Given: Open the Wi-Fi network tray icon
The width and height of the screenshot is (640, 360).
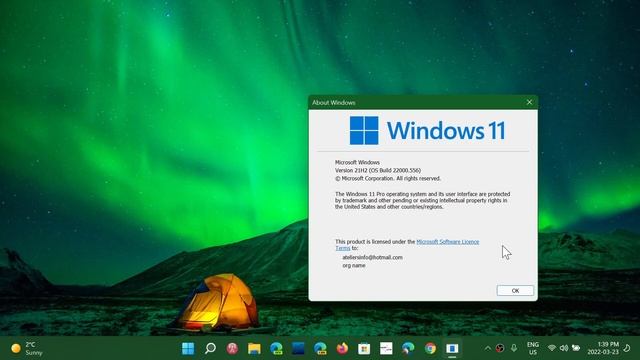Looking at the screenshot, I should (x=552, y=348).
